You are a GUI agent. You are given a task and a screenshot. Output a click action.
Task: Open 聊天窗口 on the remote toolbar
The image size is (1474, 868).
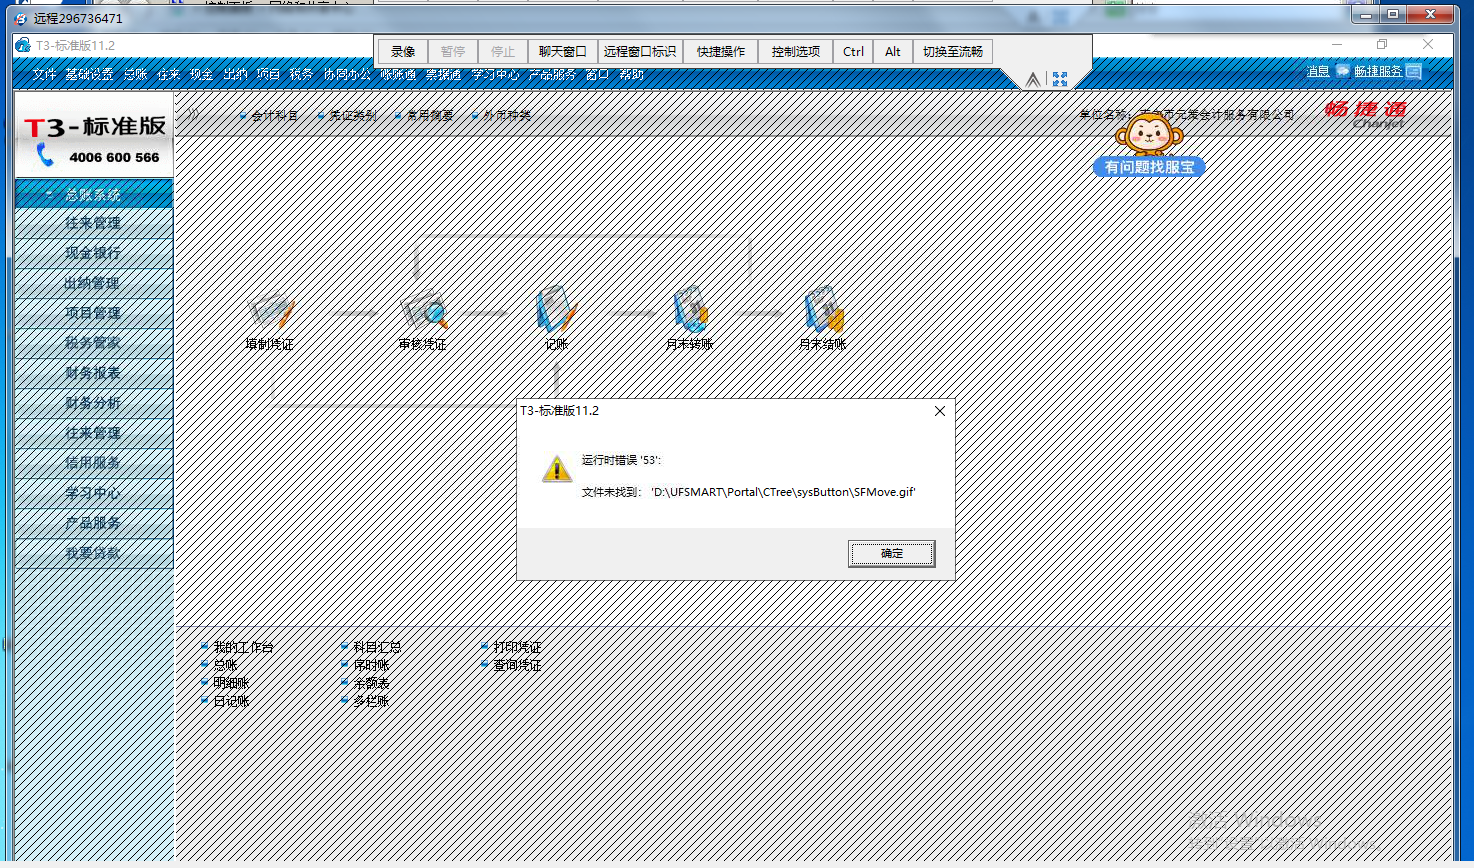coord(562,51)
